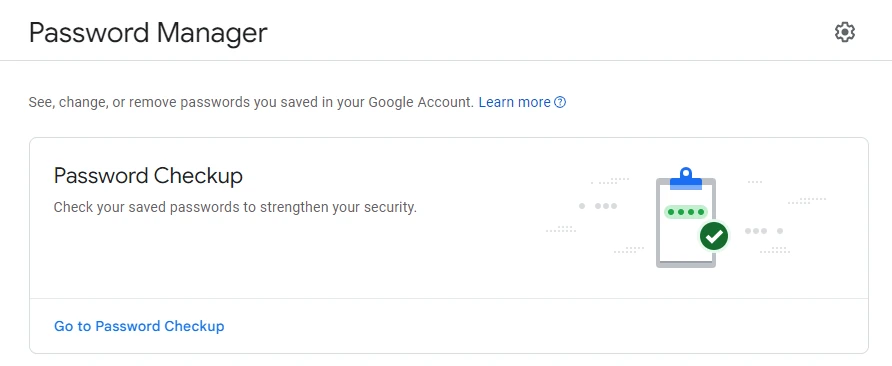This screenshot has height=366, width=892.
Task: Click gray dots left of clipboard
Action: pyautogui.click(x=598, y=206)
